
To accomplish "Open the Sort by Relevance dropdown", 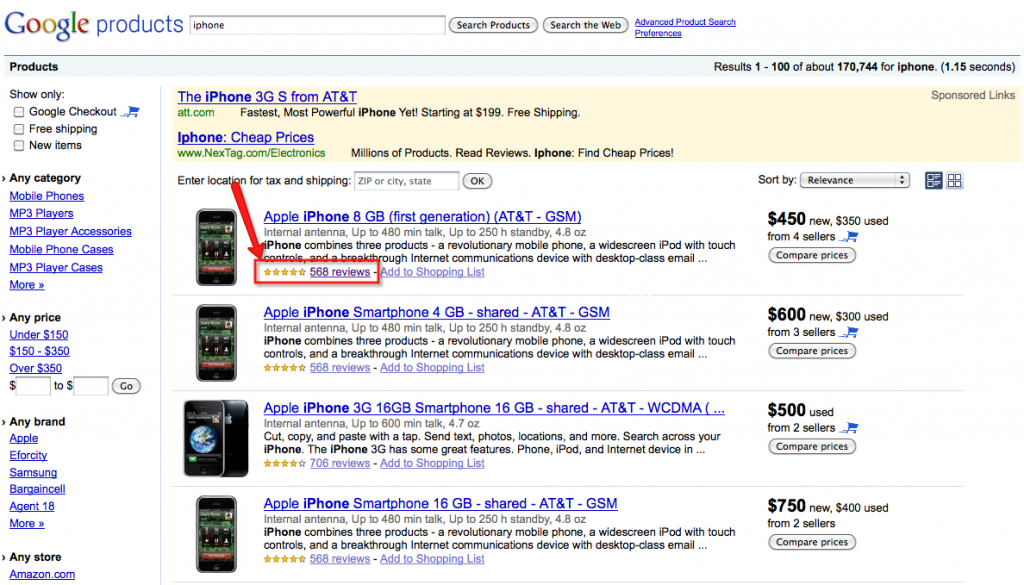I will 855,180.
